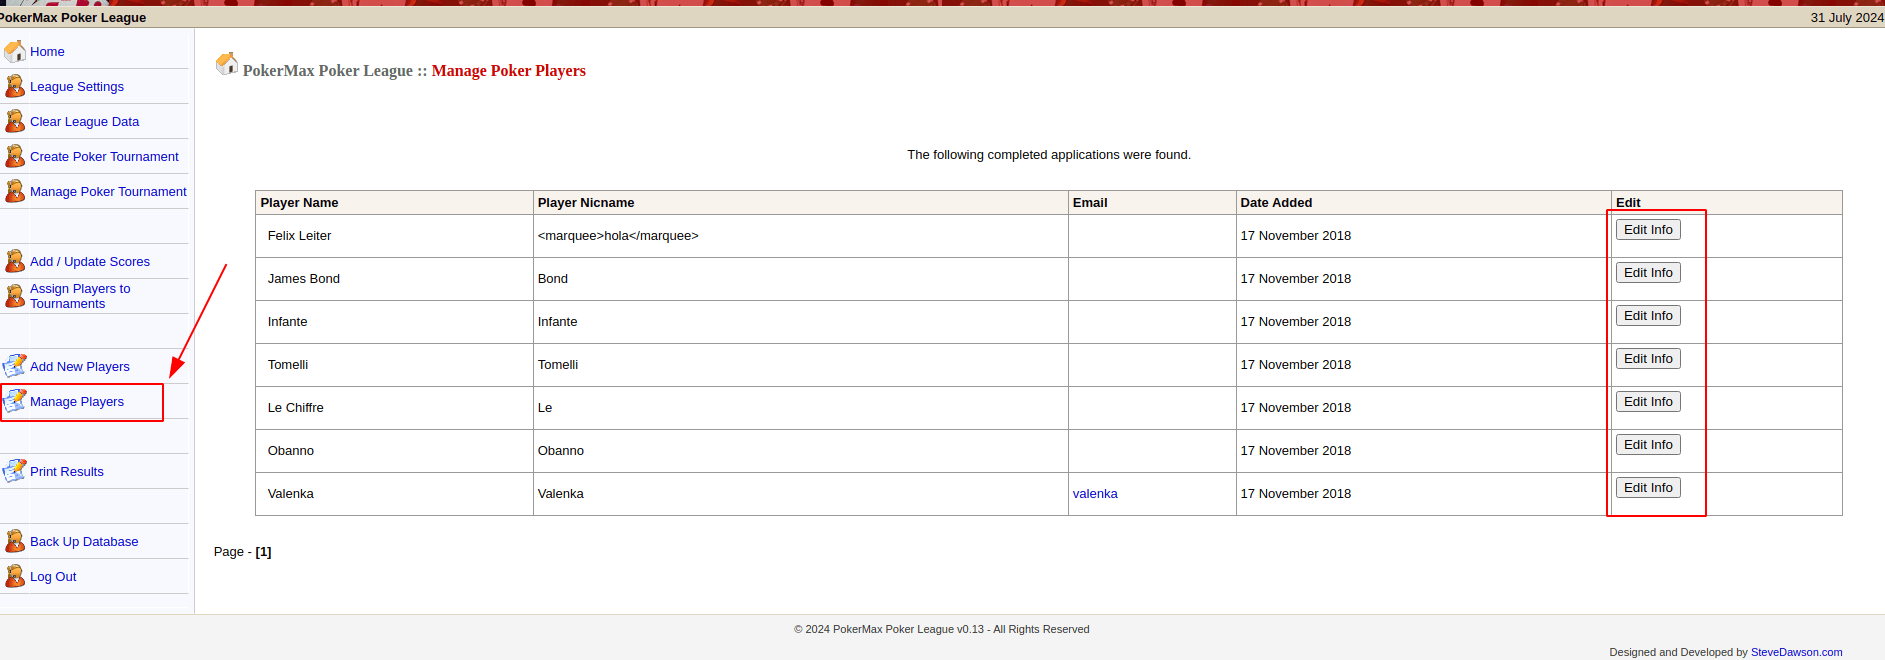Visit the SteveDawson.com footer link
Viewport: 1885px width, 660px height.
coord(1796,652)
